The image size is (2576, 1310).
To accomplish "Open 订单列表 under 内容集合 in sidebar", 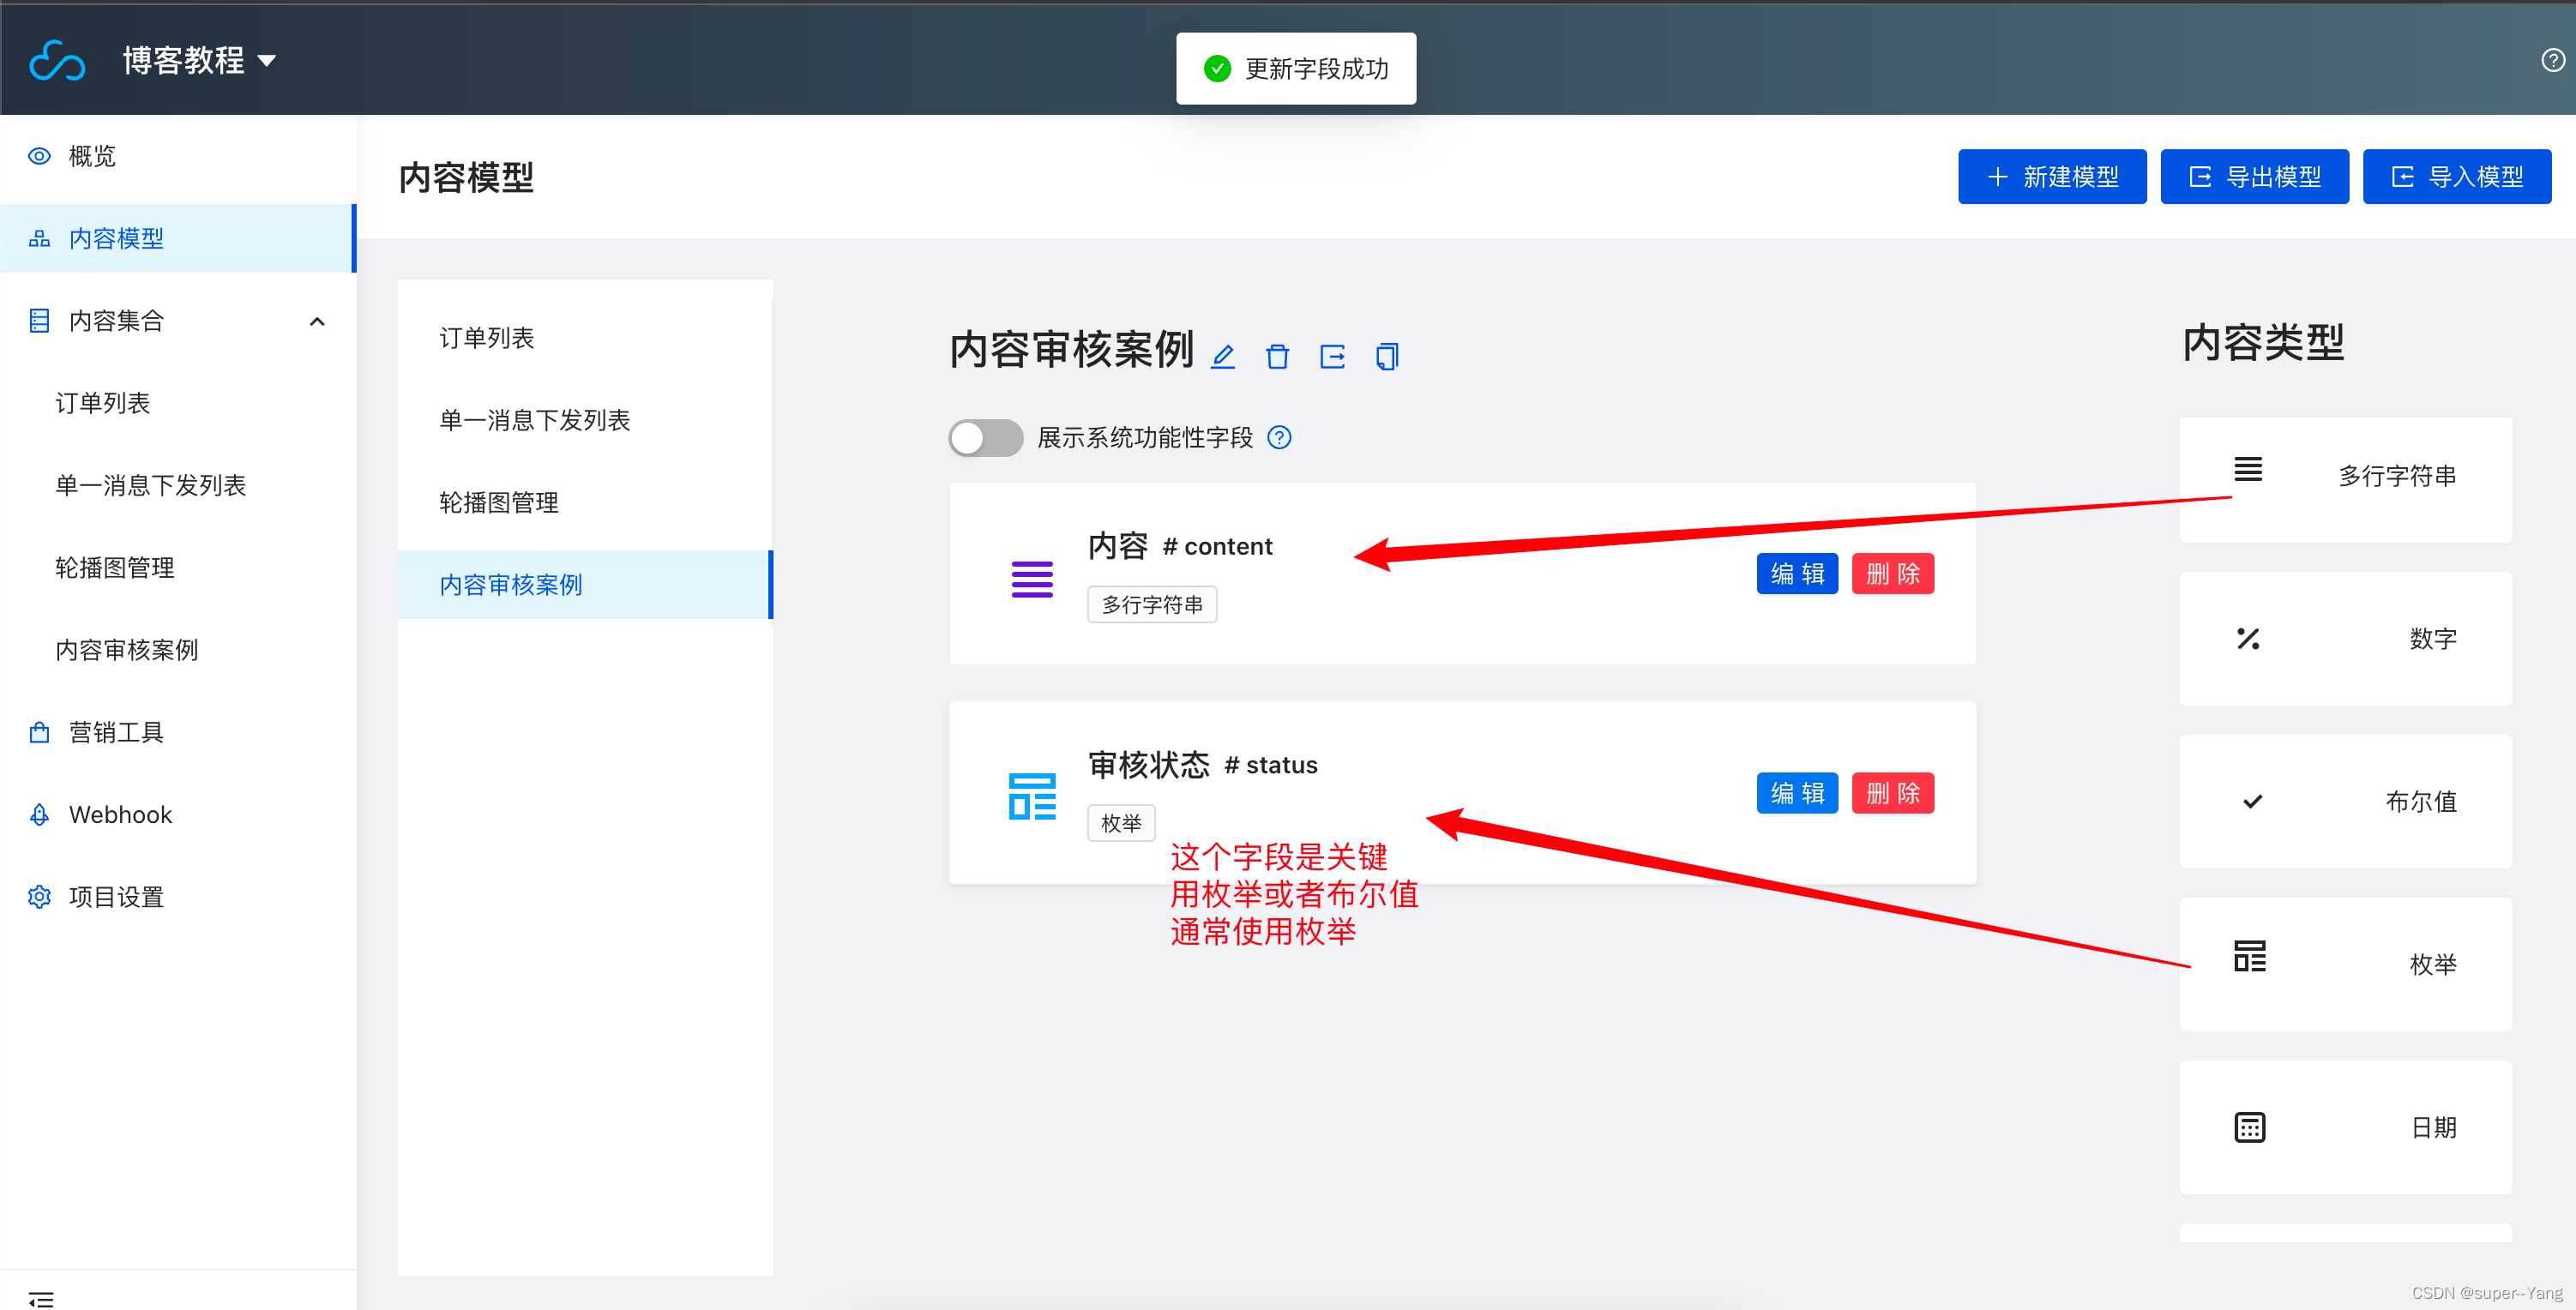I will (x=178, y=403).
